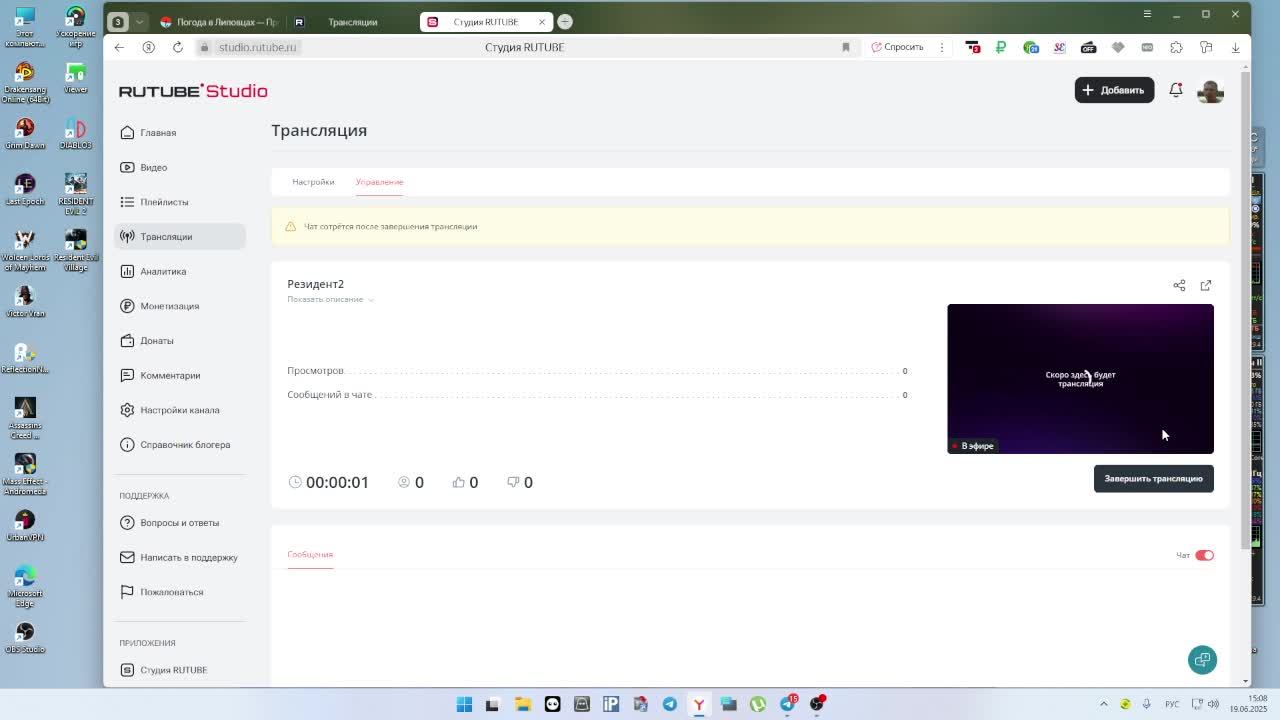Click the OFF extension icon

(1089, 47)
